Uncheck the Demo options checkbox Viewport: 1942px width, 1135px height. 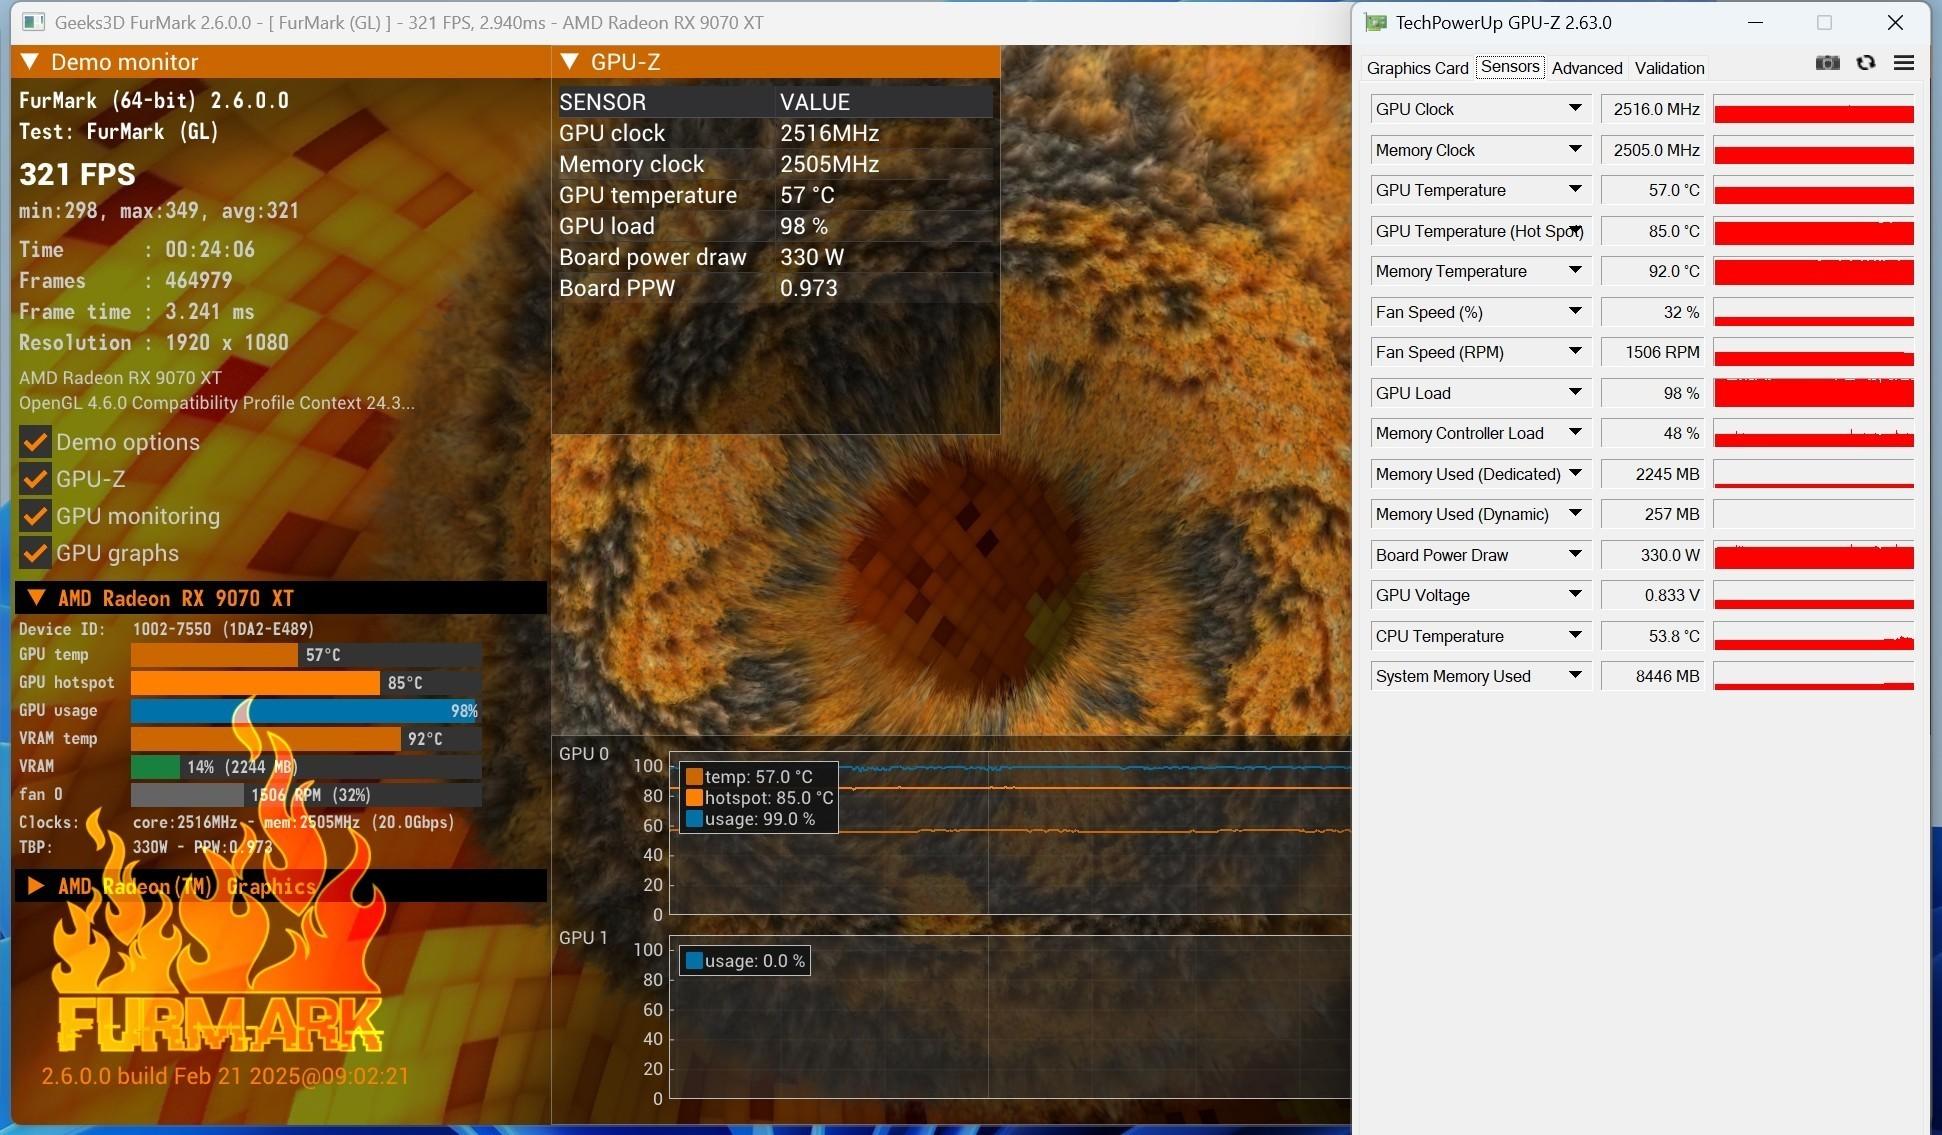[35, 442]
